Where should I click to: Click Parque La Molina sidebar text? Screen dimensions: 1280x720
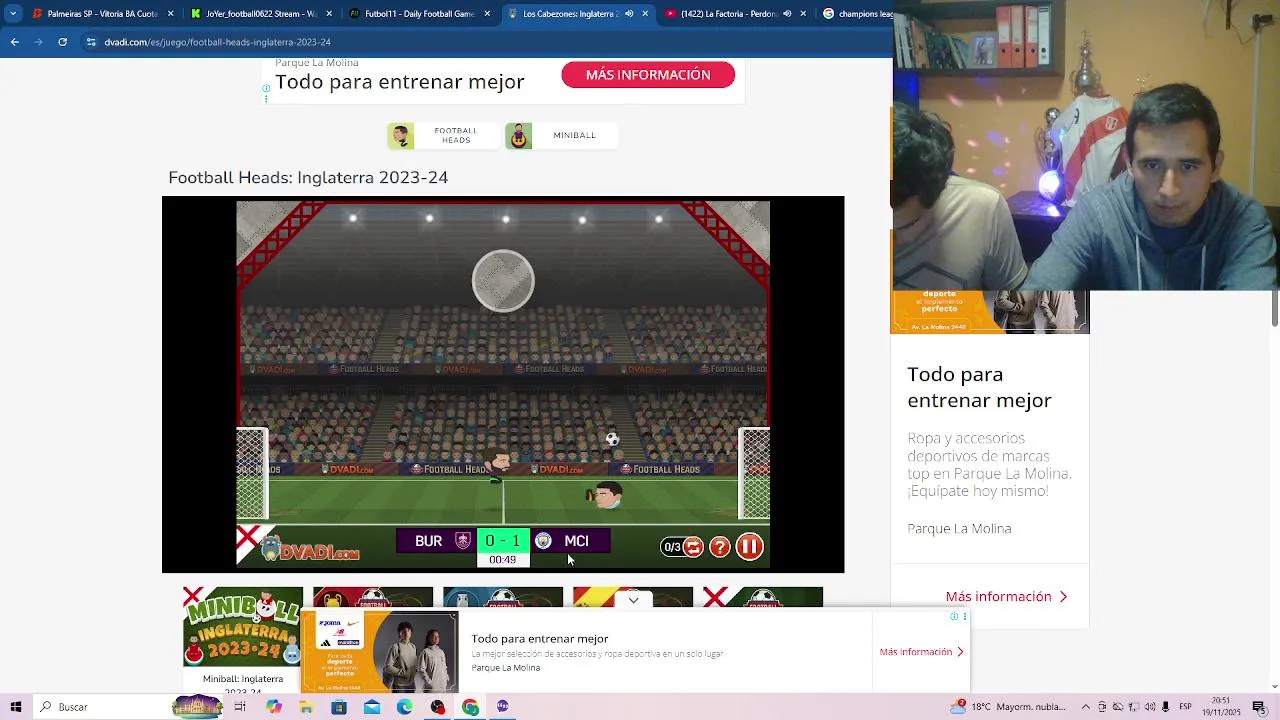[959, 529]
